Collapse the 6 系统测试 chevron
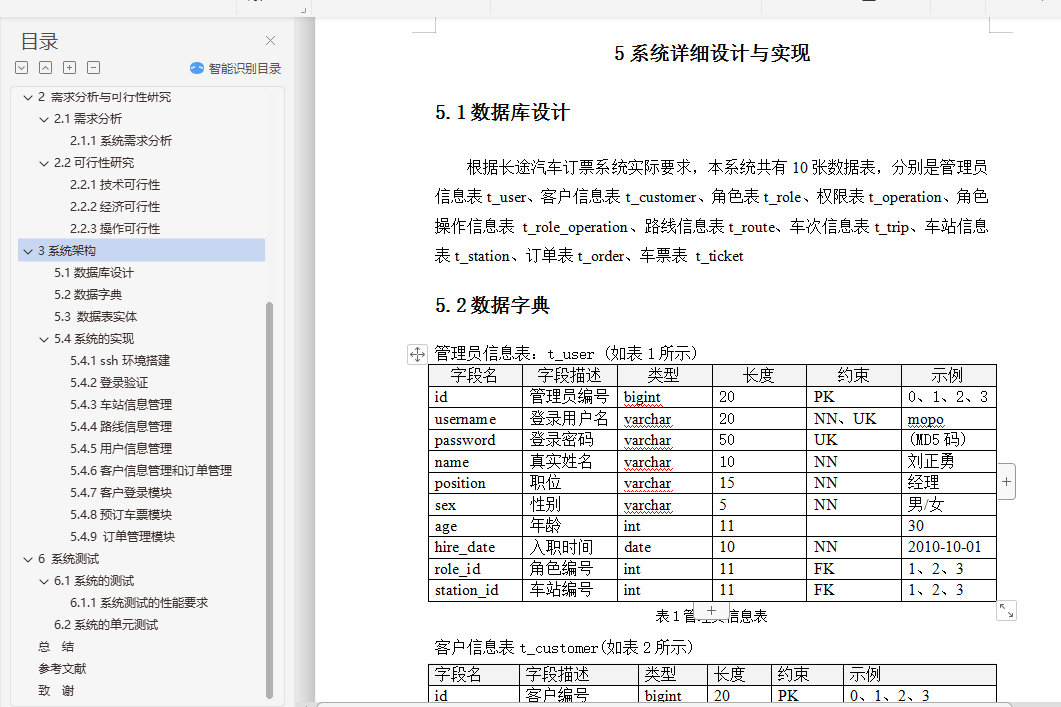This screenshot has height=707, width=1061. tap(28, 560)
